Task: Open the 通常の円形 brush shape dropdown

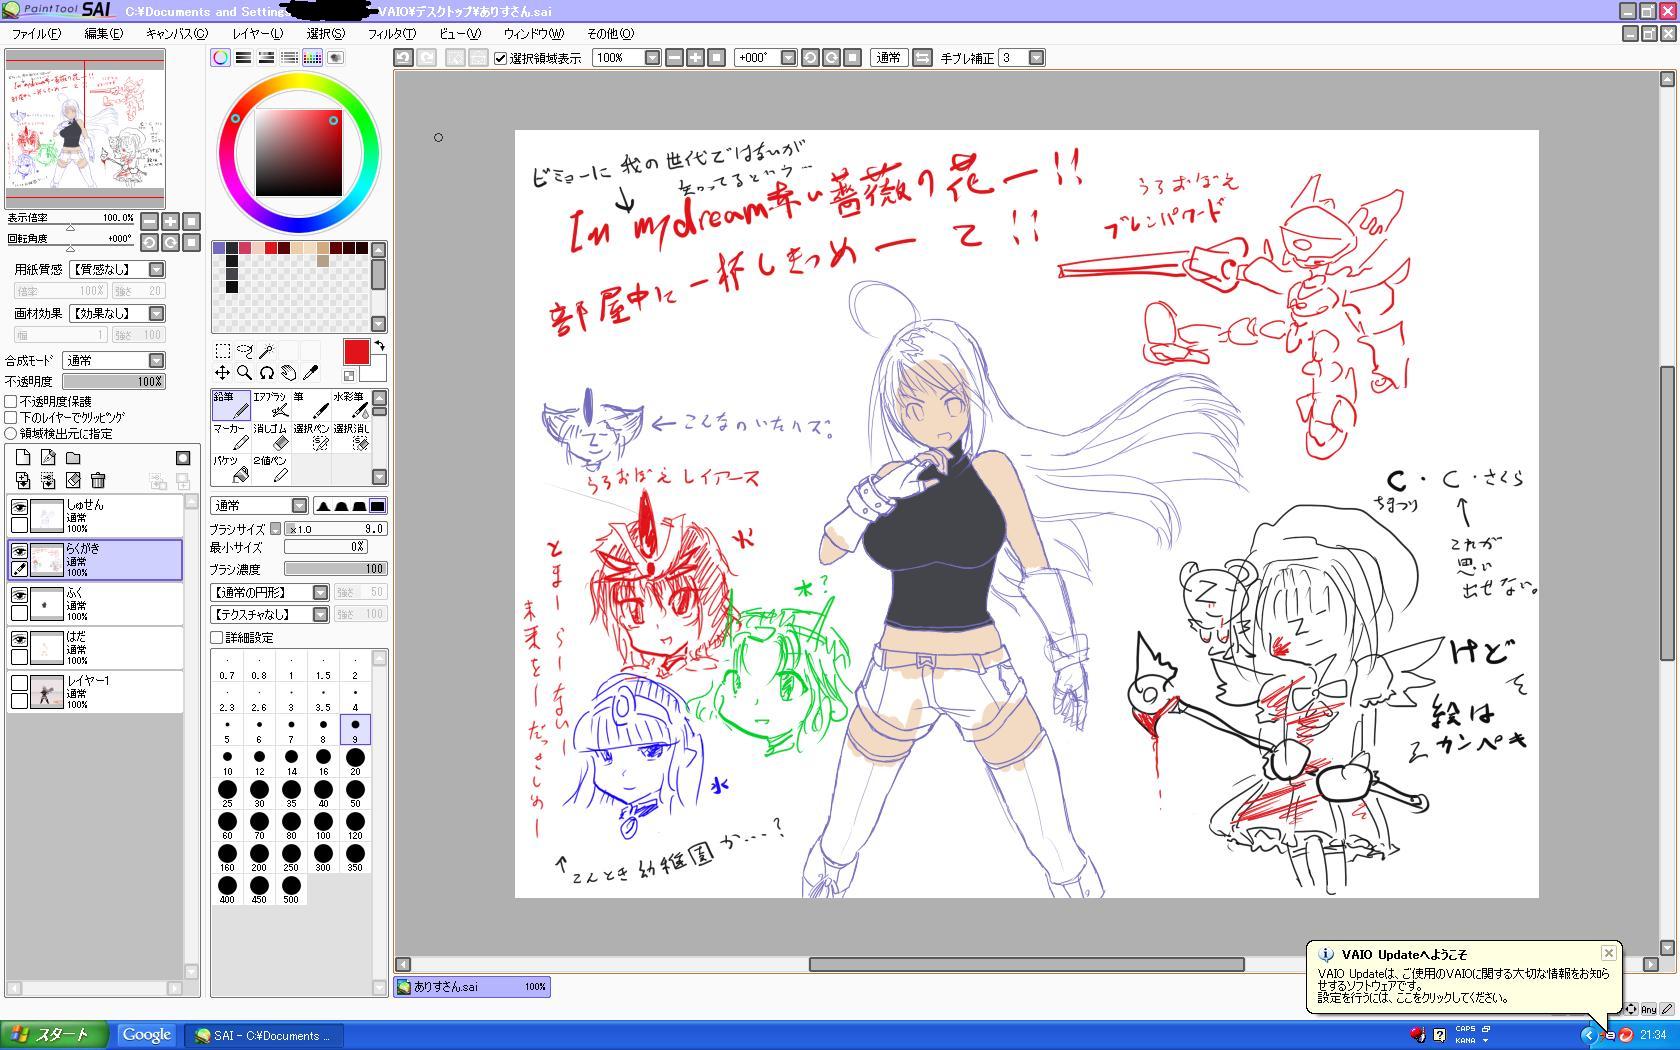Action: pos(269,592)
